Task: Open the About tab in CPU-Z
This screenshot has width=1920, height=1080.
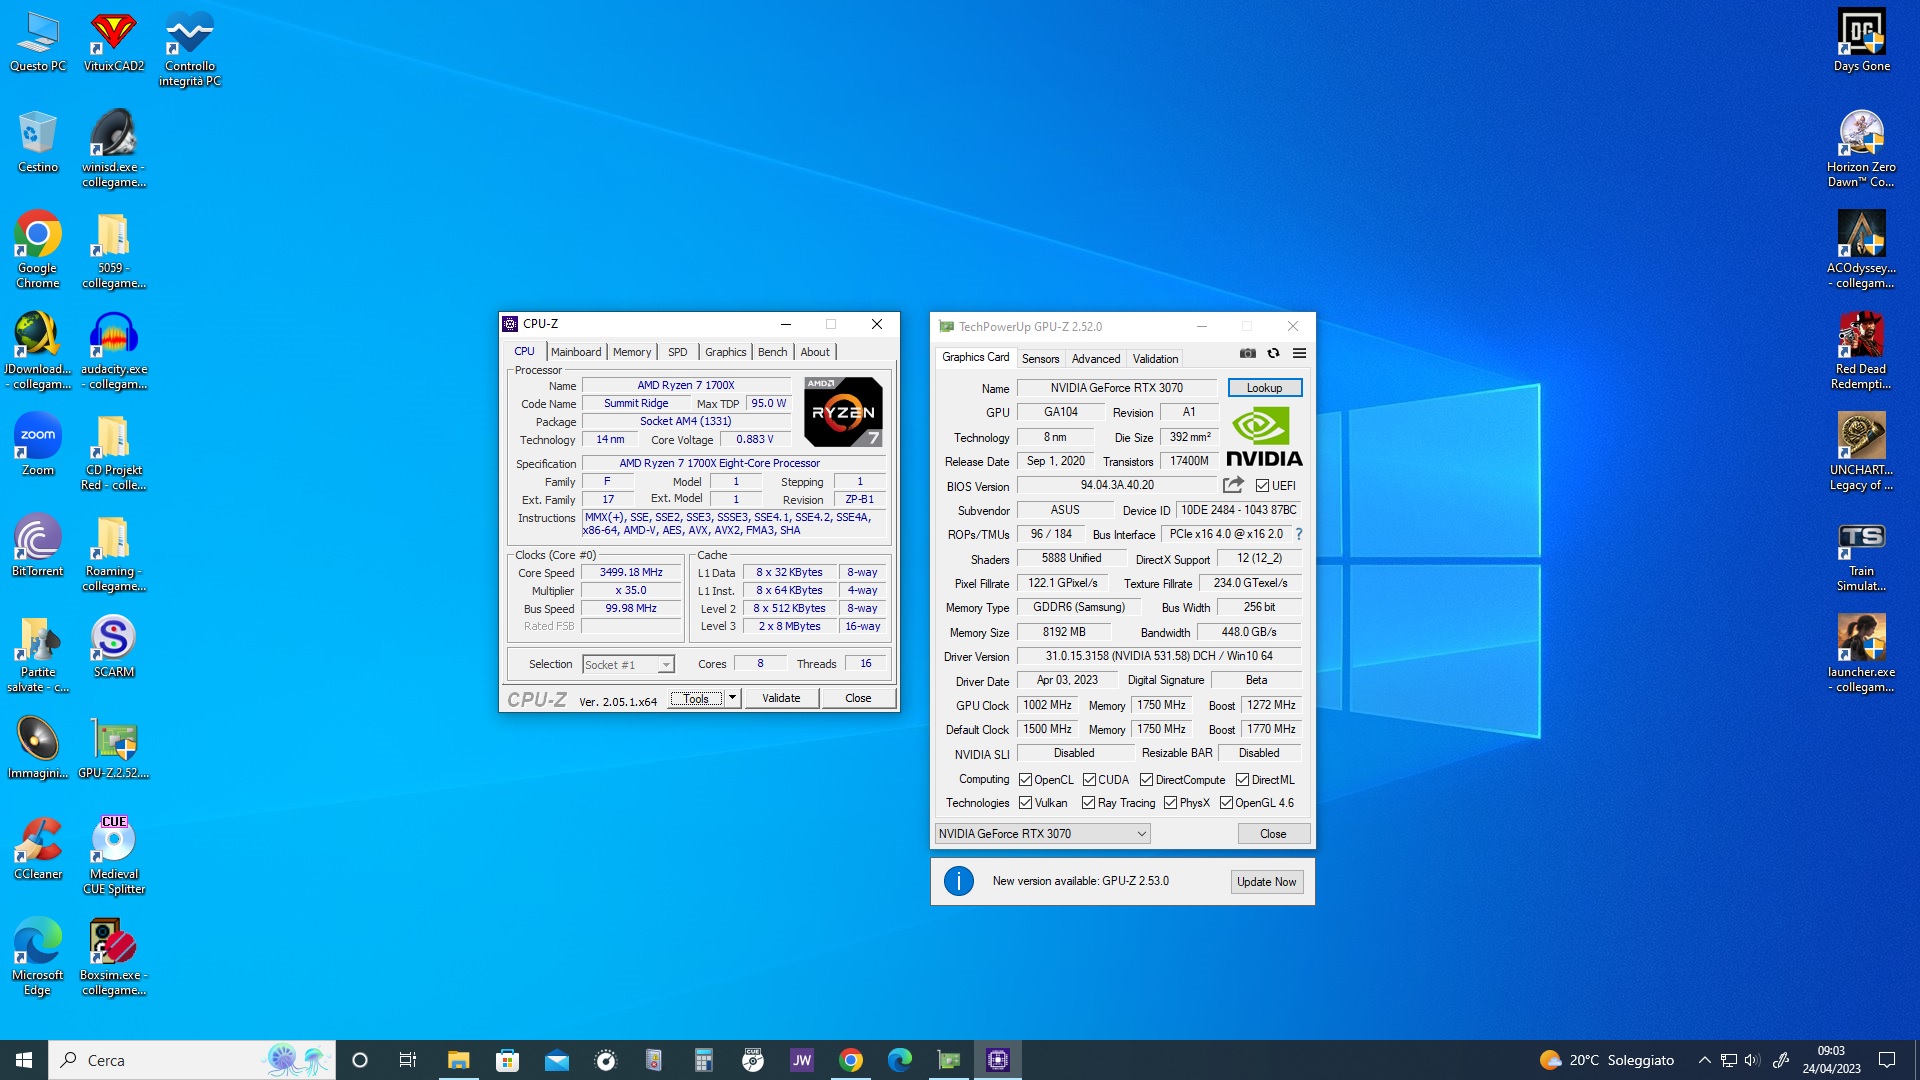Action: (815, 352)
